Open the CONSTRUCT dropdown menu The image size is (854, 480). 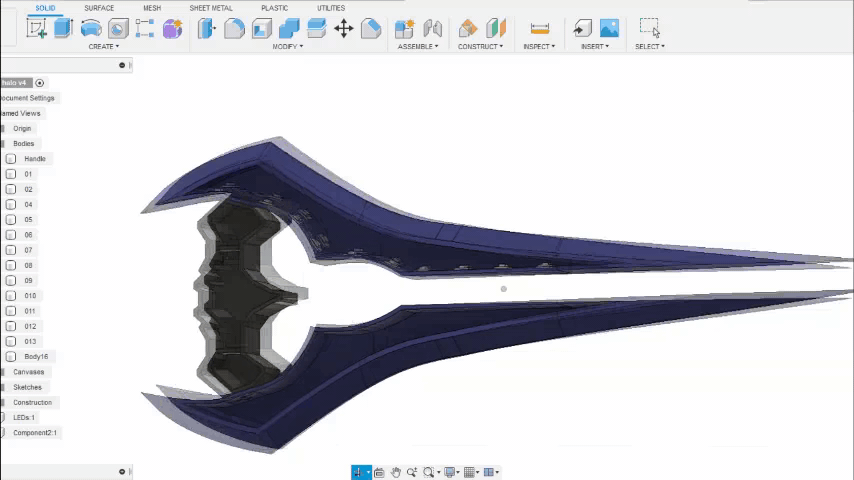pyautogui.click(x=480, y=47)
